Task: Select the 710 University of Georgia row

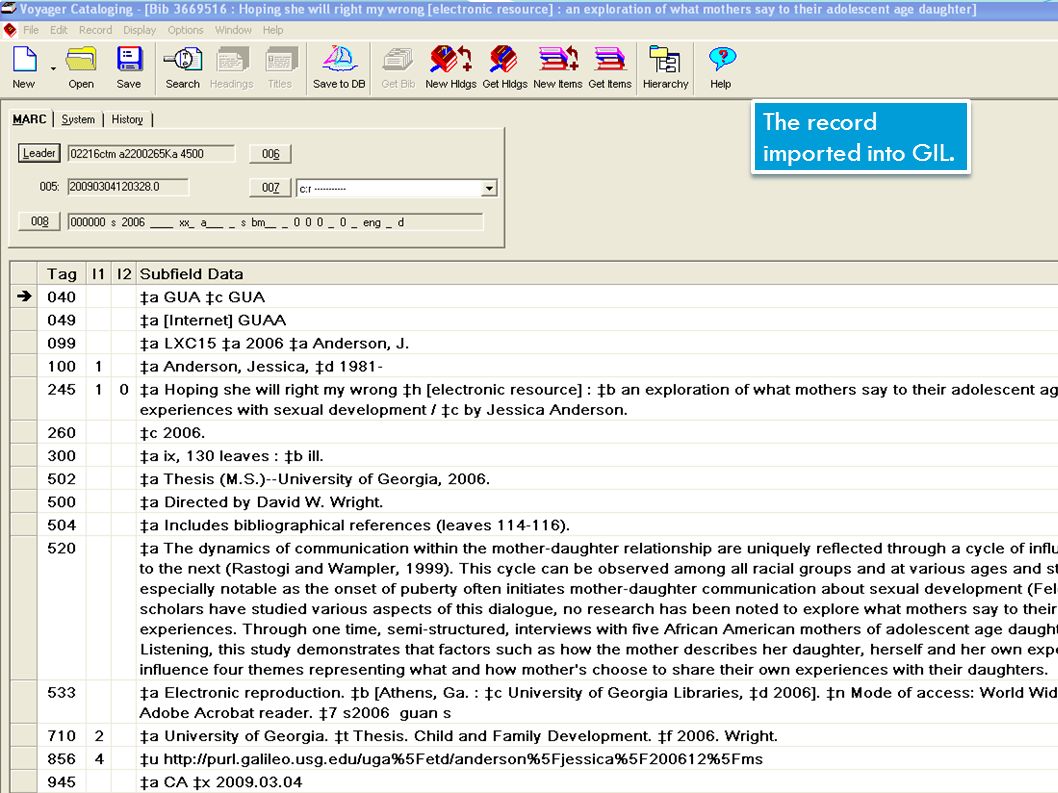Action: point(533,736)
